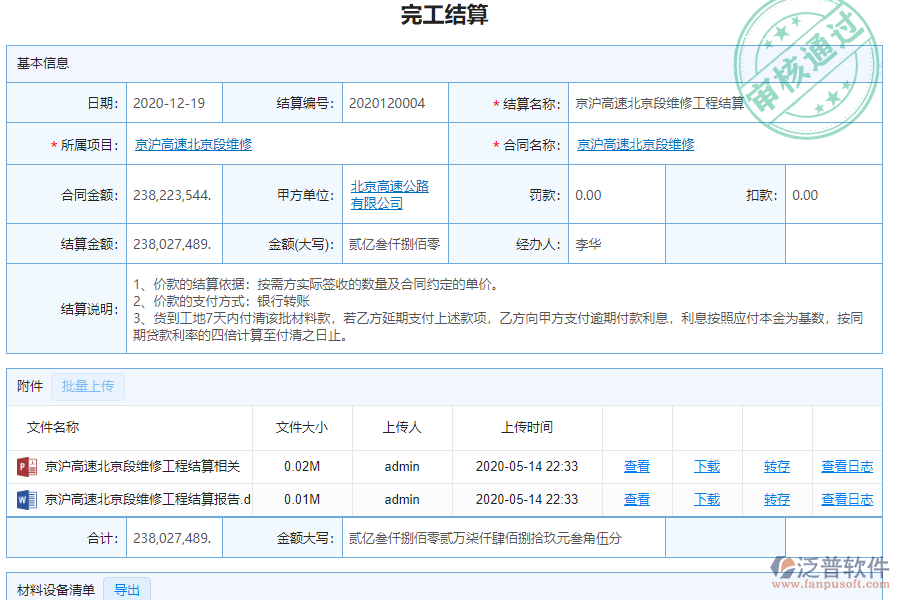Click the 导出 export button

coord(126,590)
